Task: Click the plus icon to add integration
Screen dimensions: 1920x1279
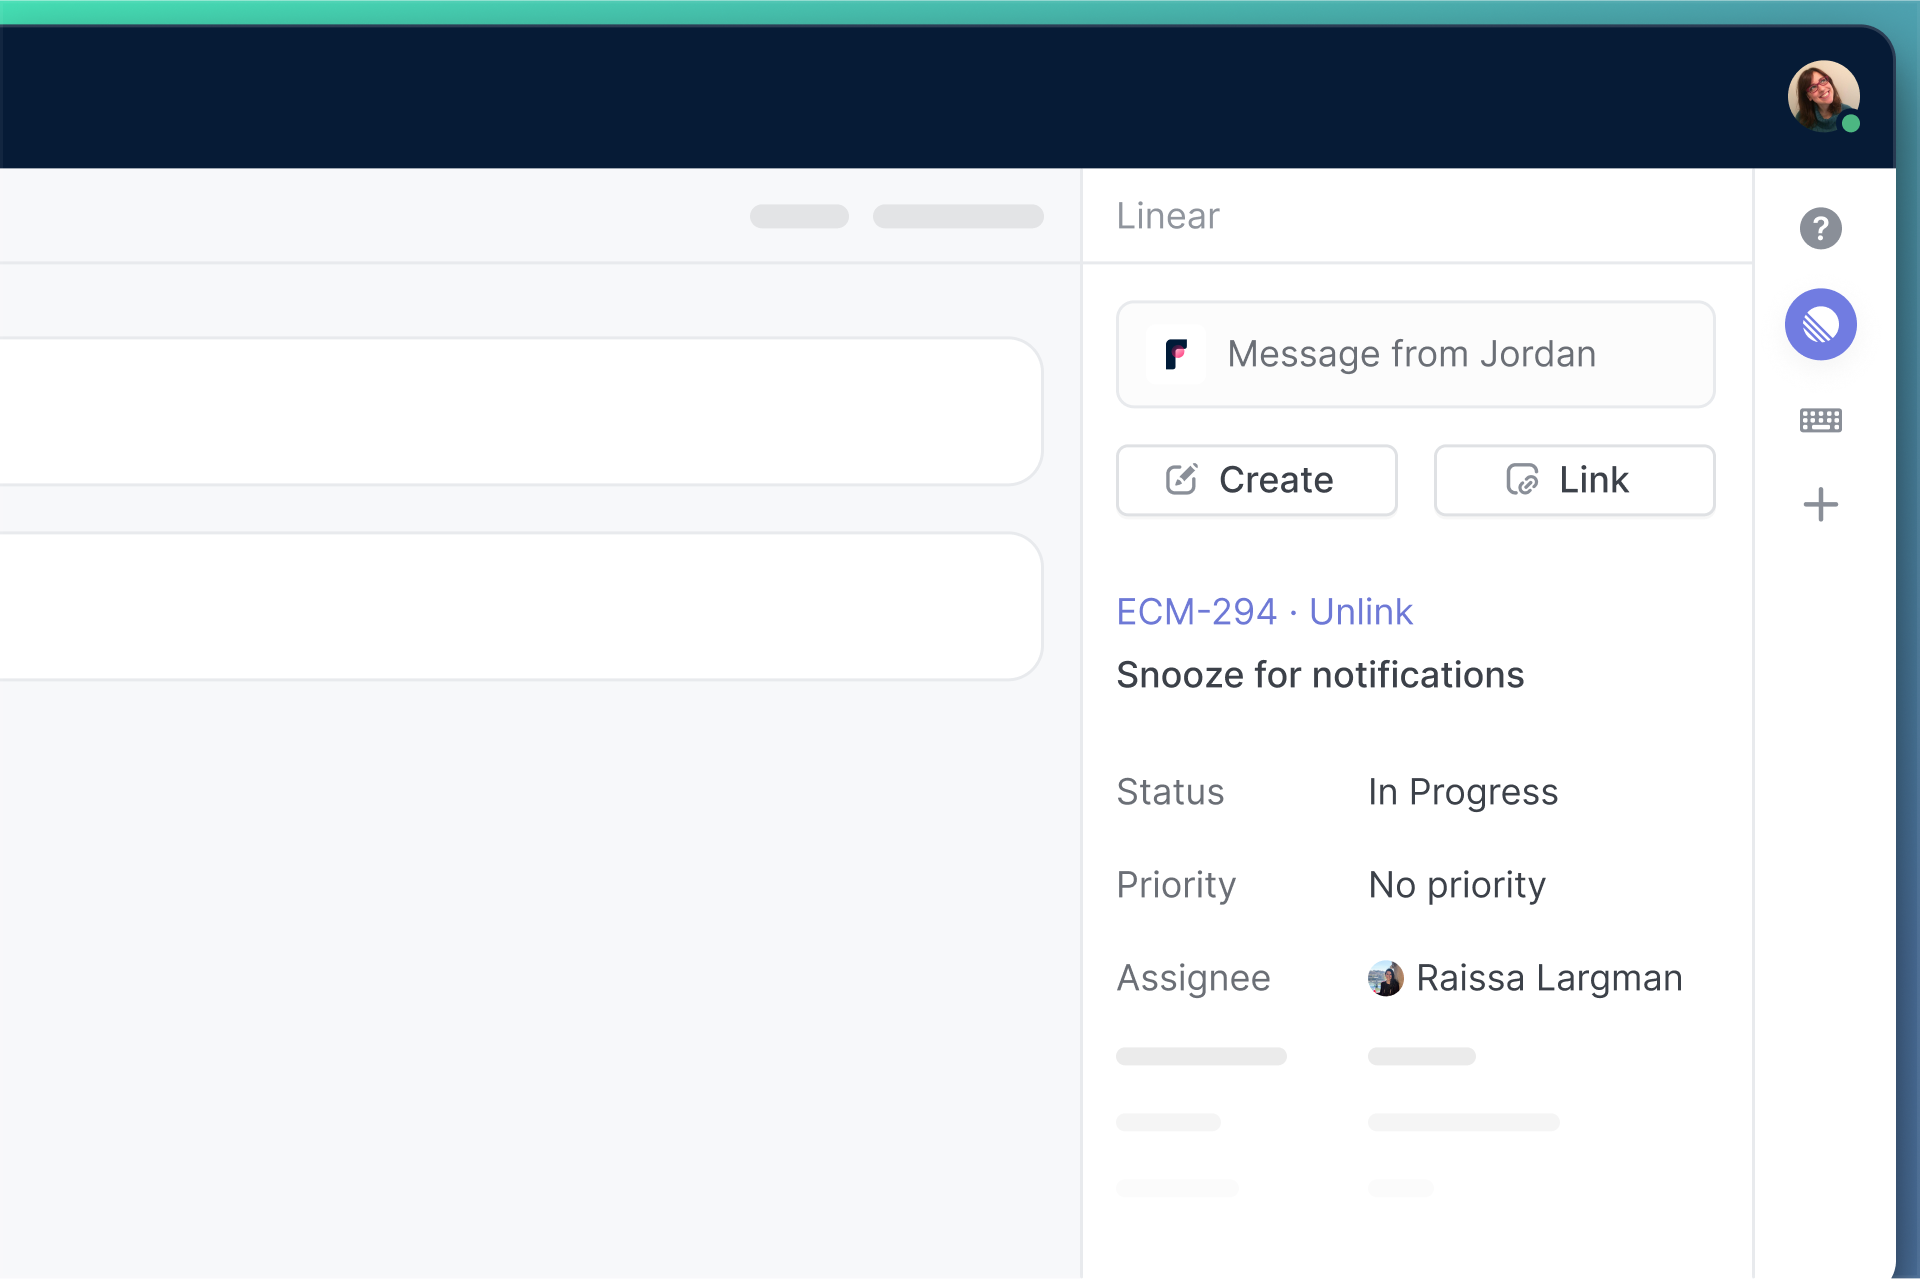Action: (x=1820, y=505)
